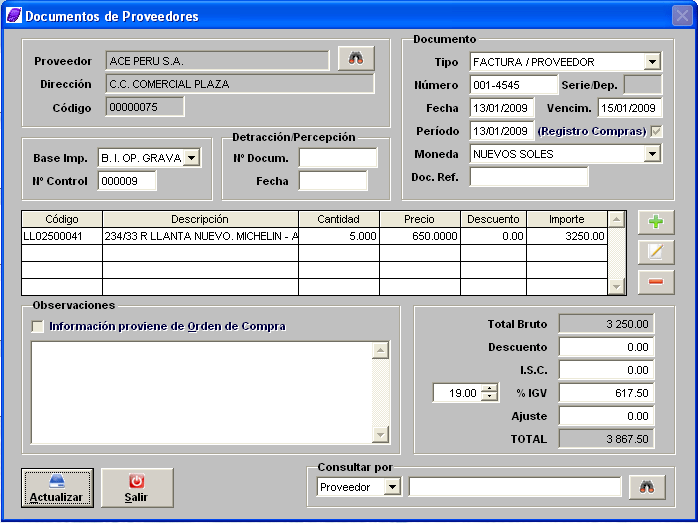
Task: Toggle Registro Compras checkbox
Action: [x=656, y=131]
